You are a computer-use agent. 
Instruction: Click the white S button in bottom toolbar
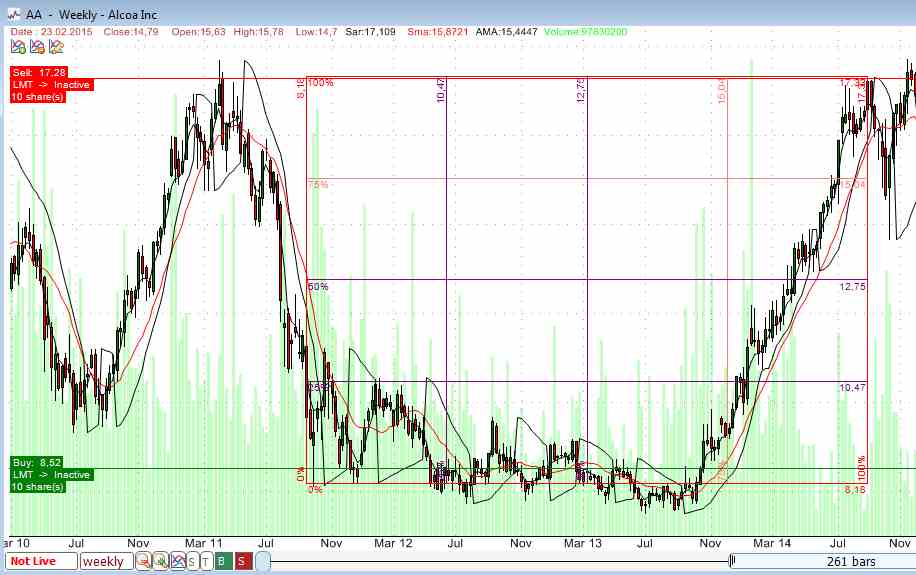point(191,561)
